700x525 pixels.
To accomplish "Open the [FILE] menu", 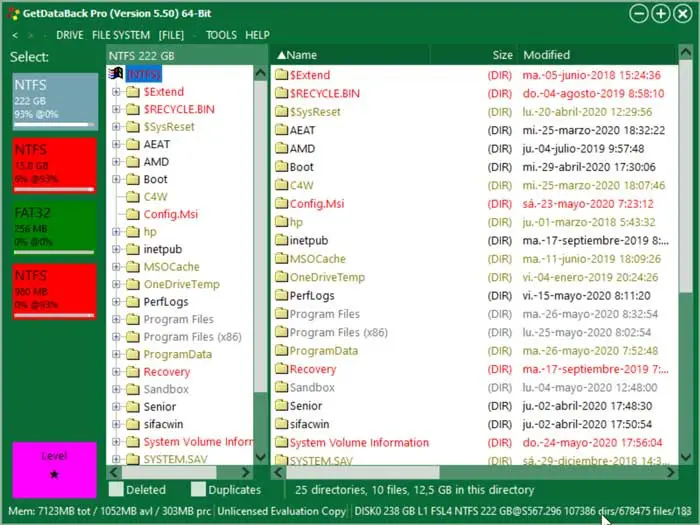I will point(171,35).
